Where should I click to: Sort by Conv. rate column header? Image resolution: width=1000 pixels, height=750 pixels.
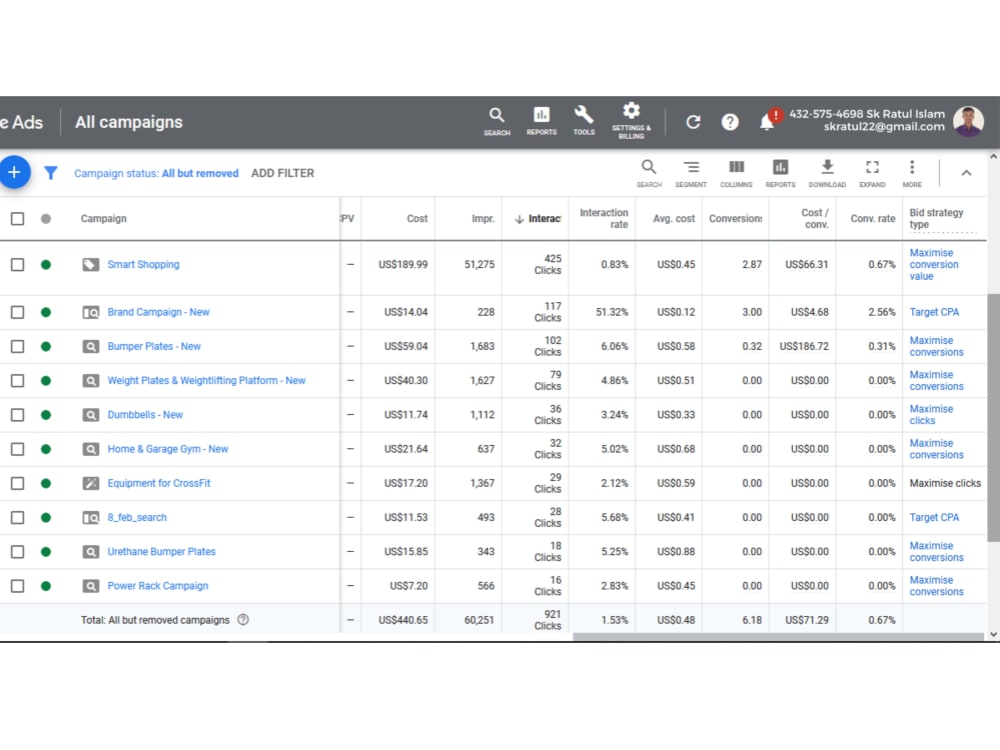872,219
